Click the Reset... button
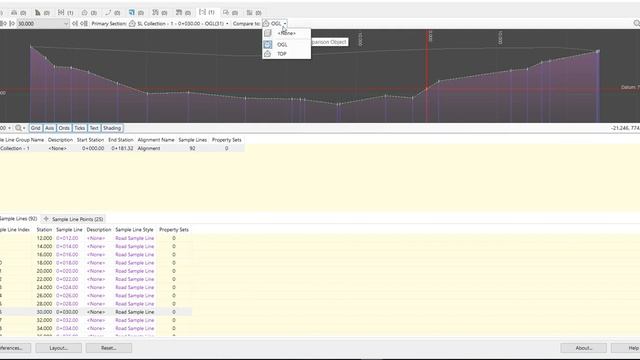The image size is (640, 360). 109,348
